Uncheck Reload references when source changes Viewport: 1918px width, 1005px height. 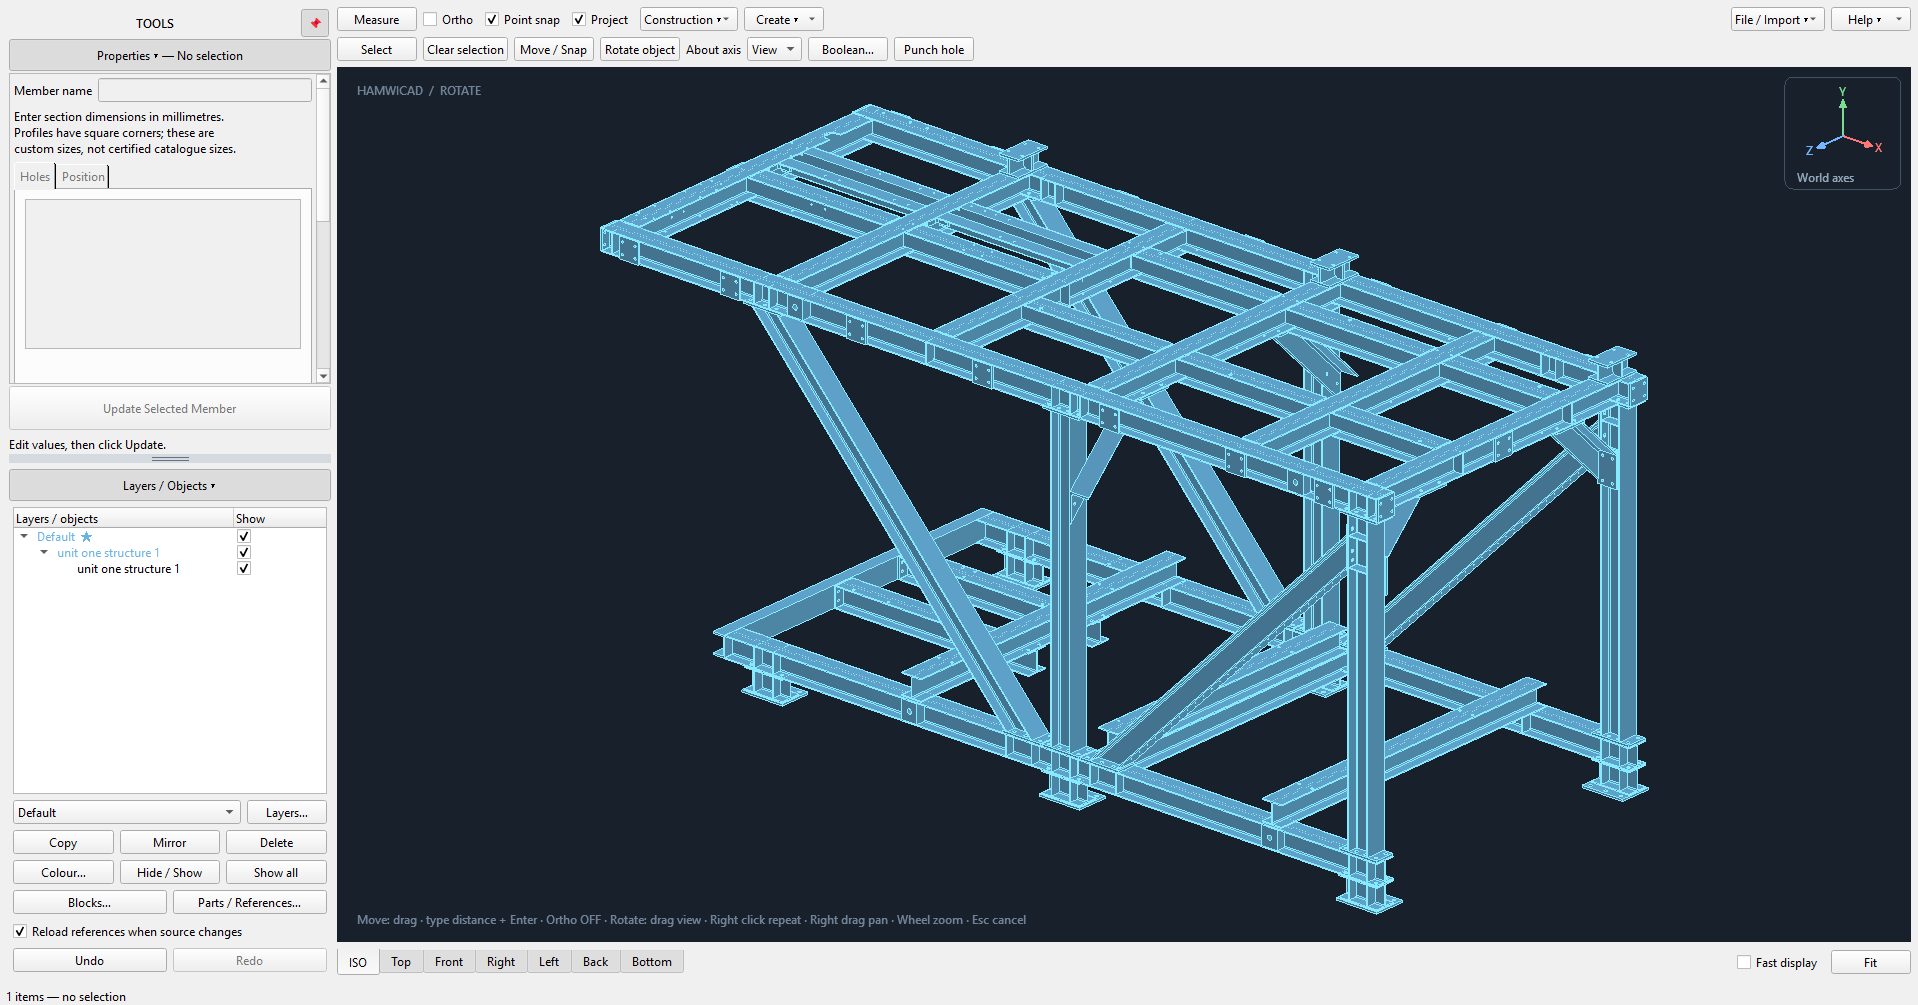pyautogui.click(x=20, y=932)
